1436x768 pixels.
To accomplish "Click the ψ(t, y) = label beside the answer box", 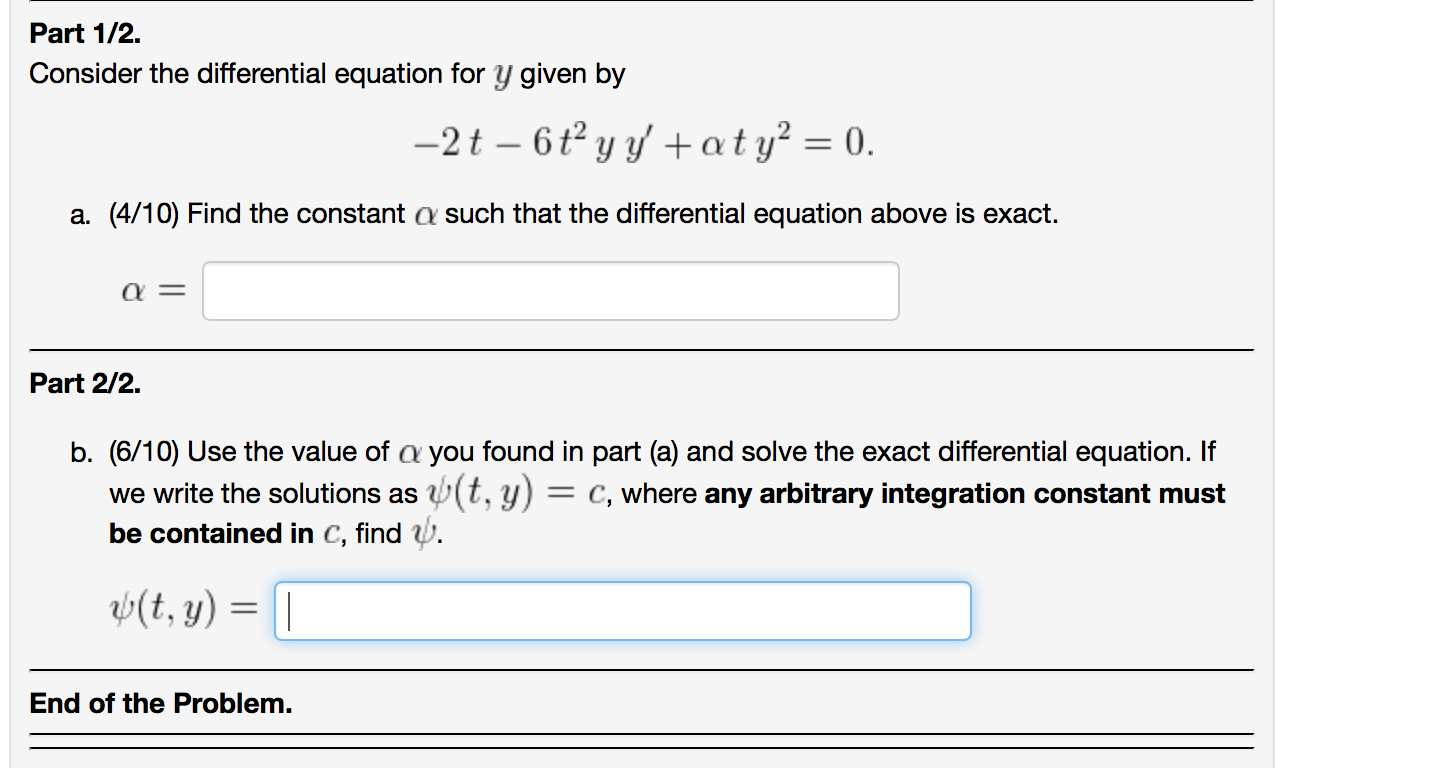I will 180,610.
